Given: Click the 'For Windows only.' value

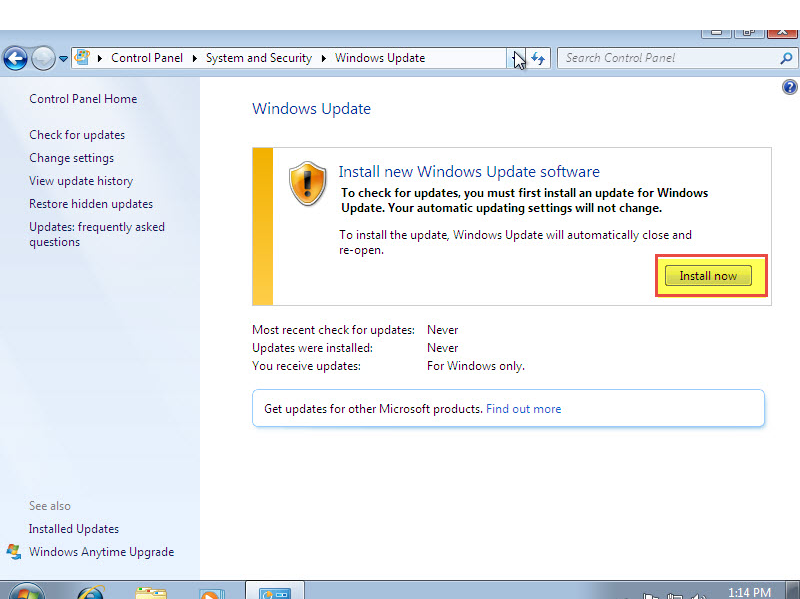Looking at the screenshot, I should click(476, 366).
